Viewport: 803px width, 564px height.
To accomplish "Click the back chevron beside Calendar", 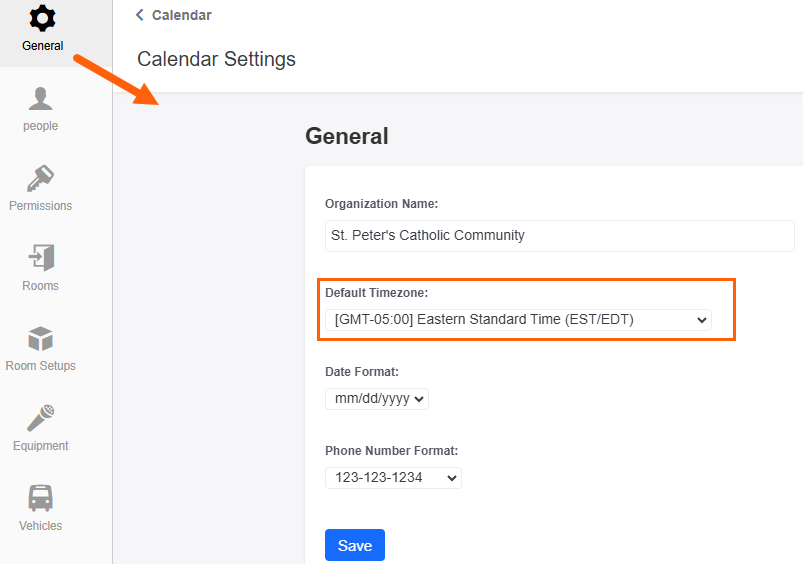I will 139,15.
